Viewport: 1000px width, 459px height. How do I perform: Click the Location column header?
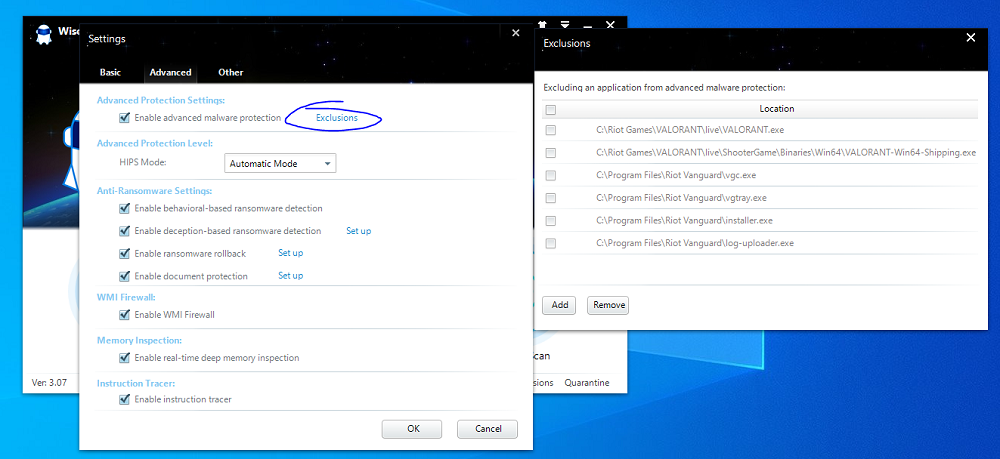776,109
